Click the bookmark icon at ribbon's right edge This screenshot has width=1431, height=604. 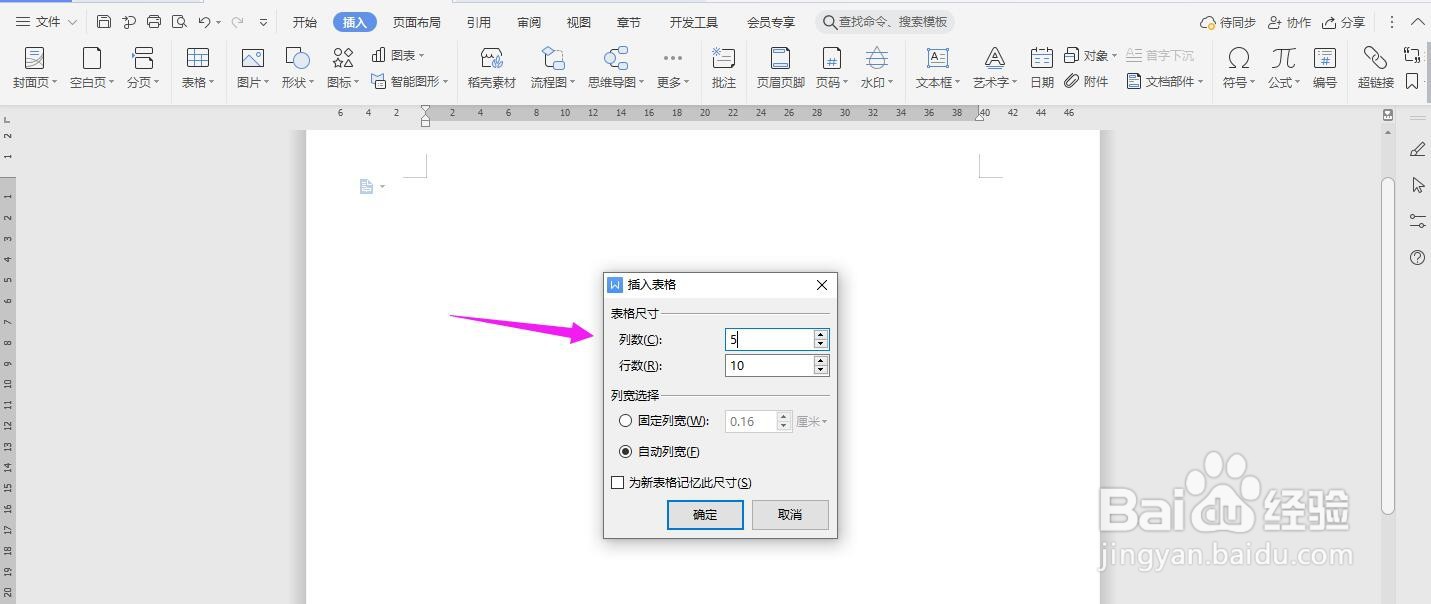[x=1412, y=81]
